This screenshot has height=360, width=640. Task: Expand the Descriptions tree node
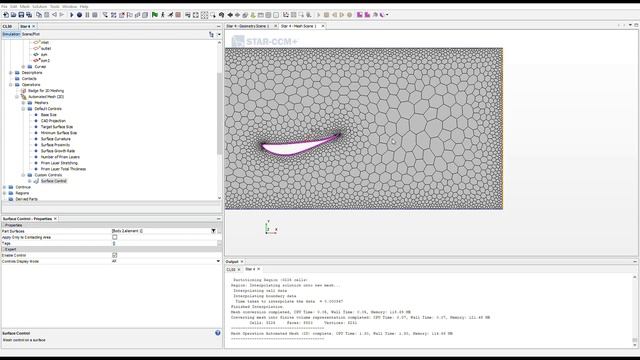[x=11, y=73]
